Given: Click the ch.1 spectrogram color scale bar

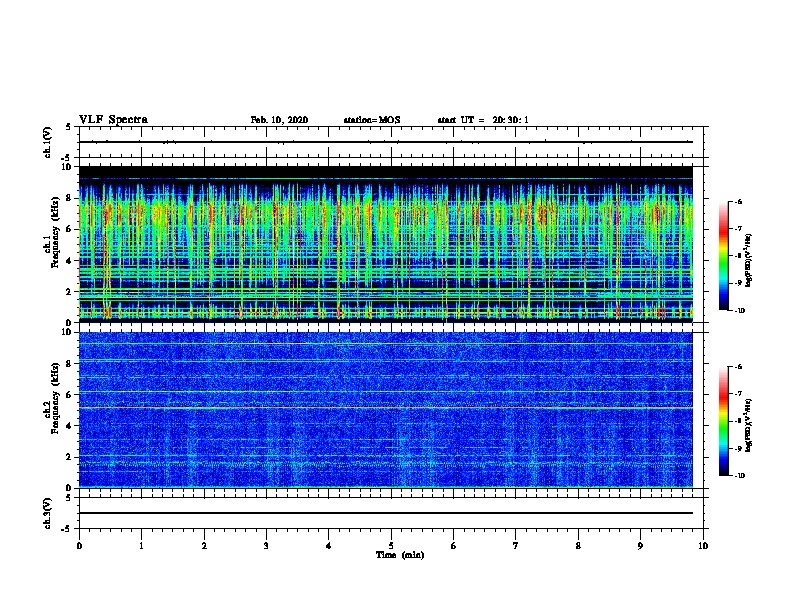Looking at the screenshot, I should [723, 256].
